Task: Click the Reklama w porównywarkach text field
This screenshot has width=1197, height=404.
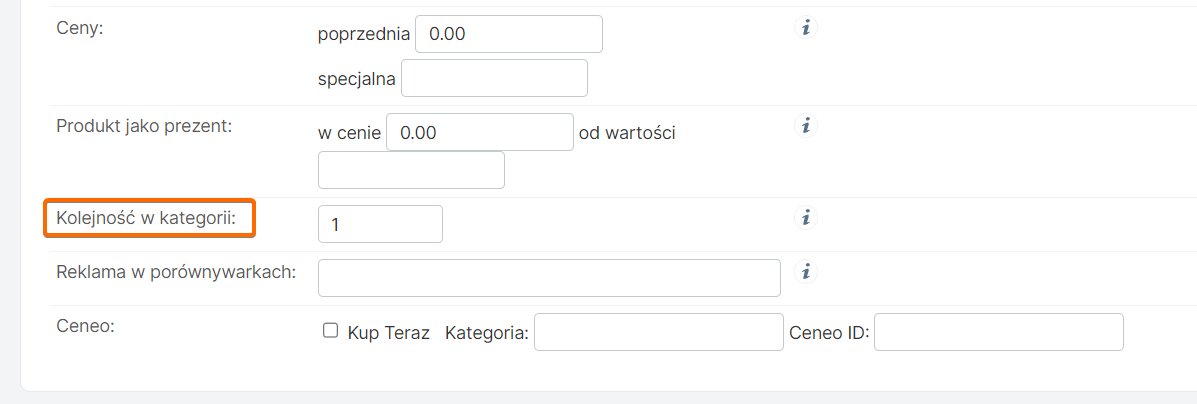Action: pyautogui.click(x=549, y=278)
